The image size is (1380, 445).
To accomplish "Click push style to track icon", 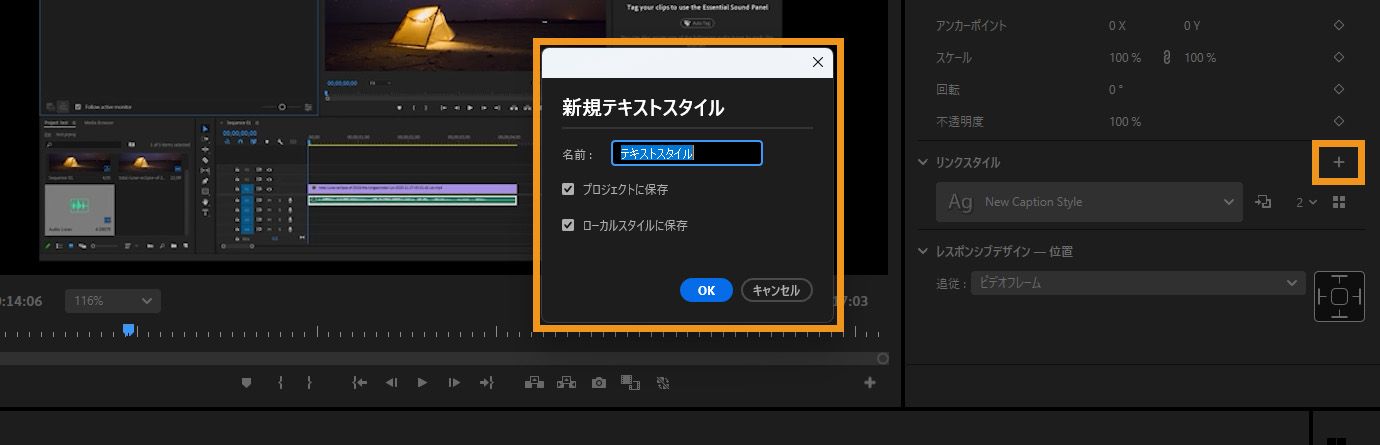I will click(1263, 202).
